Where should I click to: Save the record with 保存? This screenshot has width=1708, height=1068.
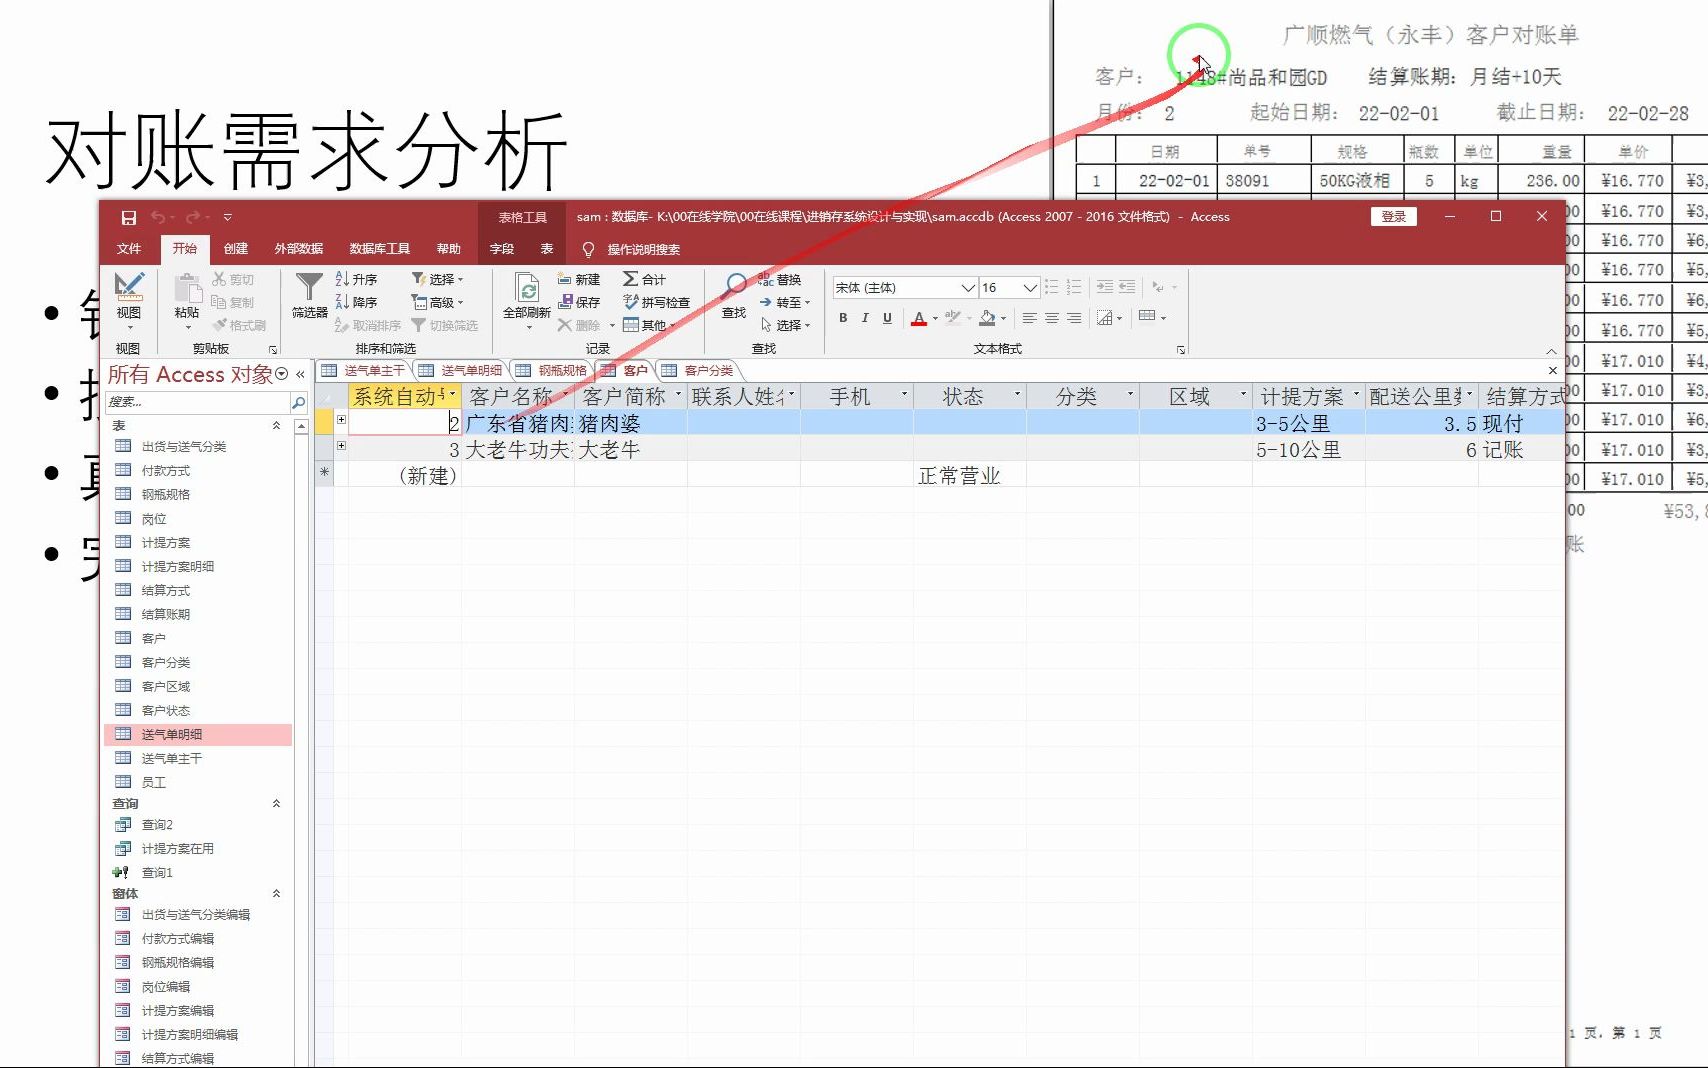click(x=579, y=302)
